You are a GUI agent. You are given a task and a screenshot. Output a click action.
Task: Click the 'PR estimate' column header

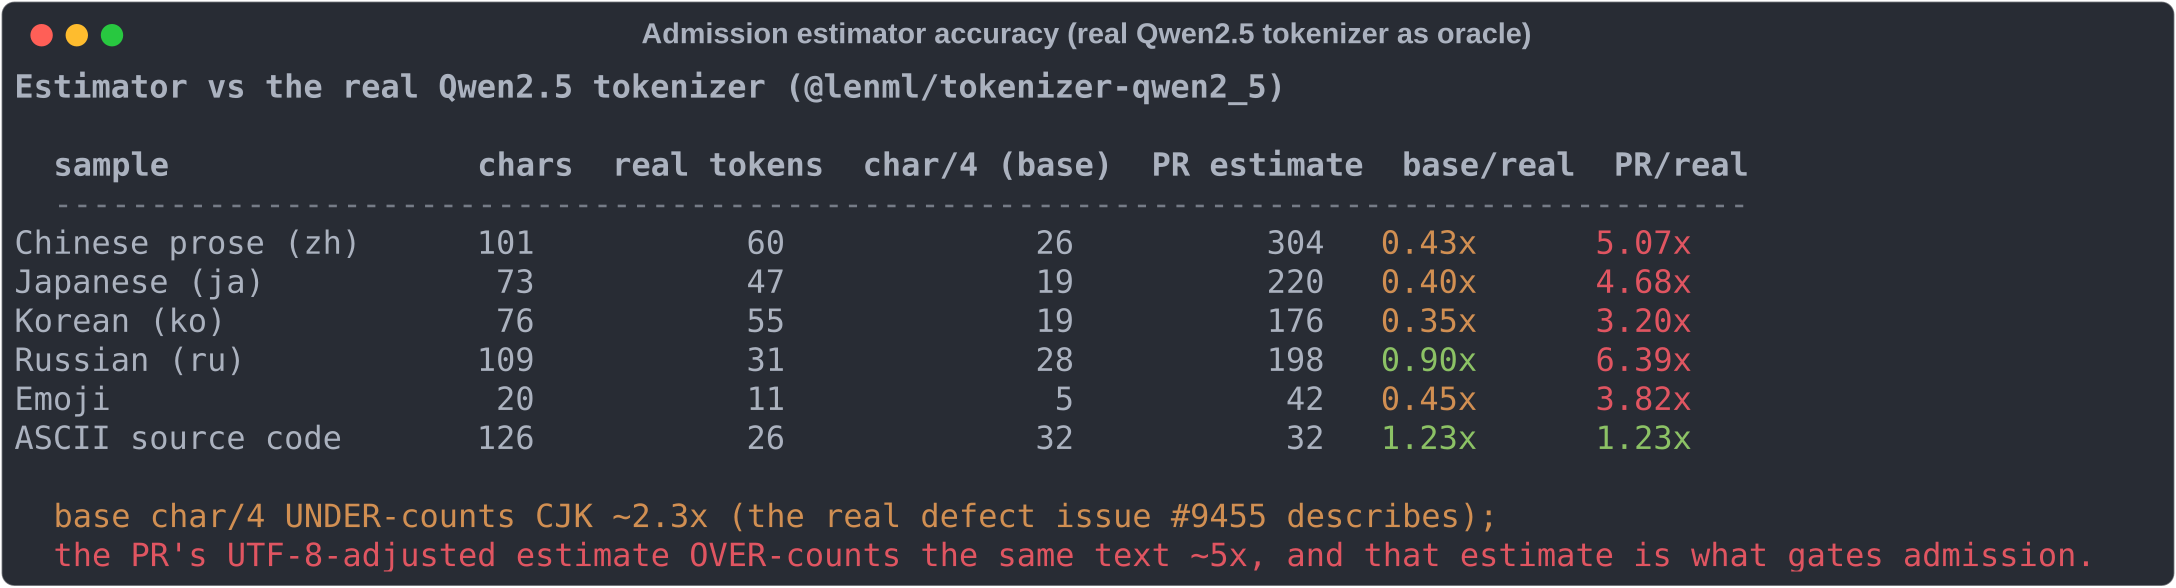click(x=1257, y=165)
